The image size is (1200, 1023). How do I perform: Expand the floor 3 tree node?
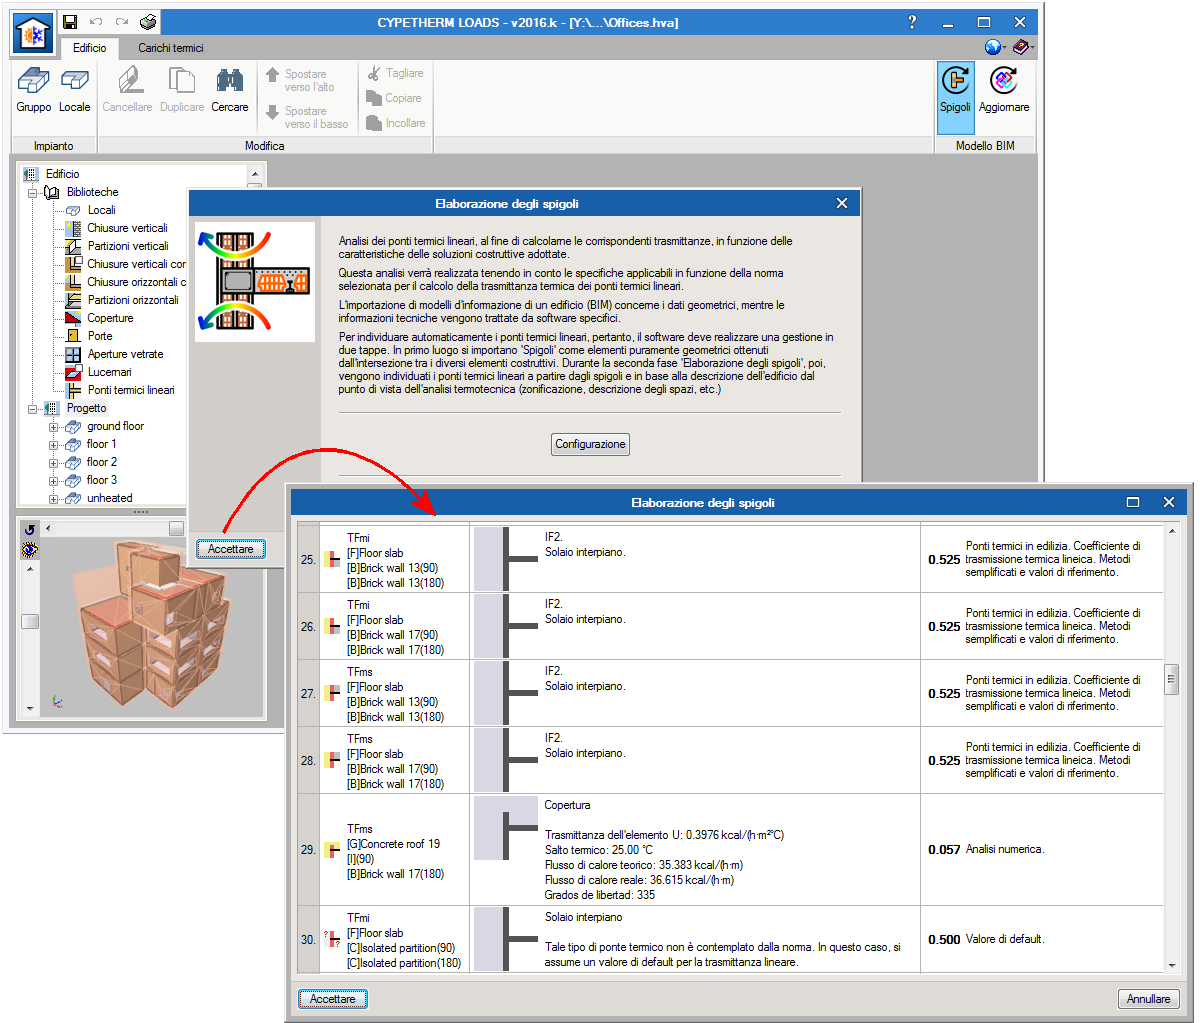click(53, 480)
